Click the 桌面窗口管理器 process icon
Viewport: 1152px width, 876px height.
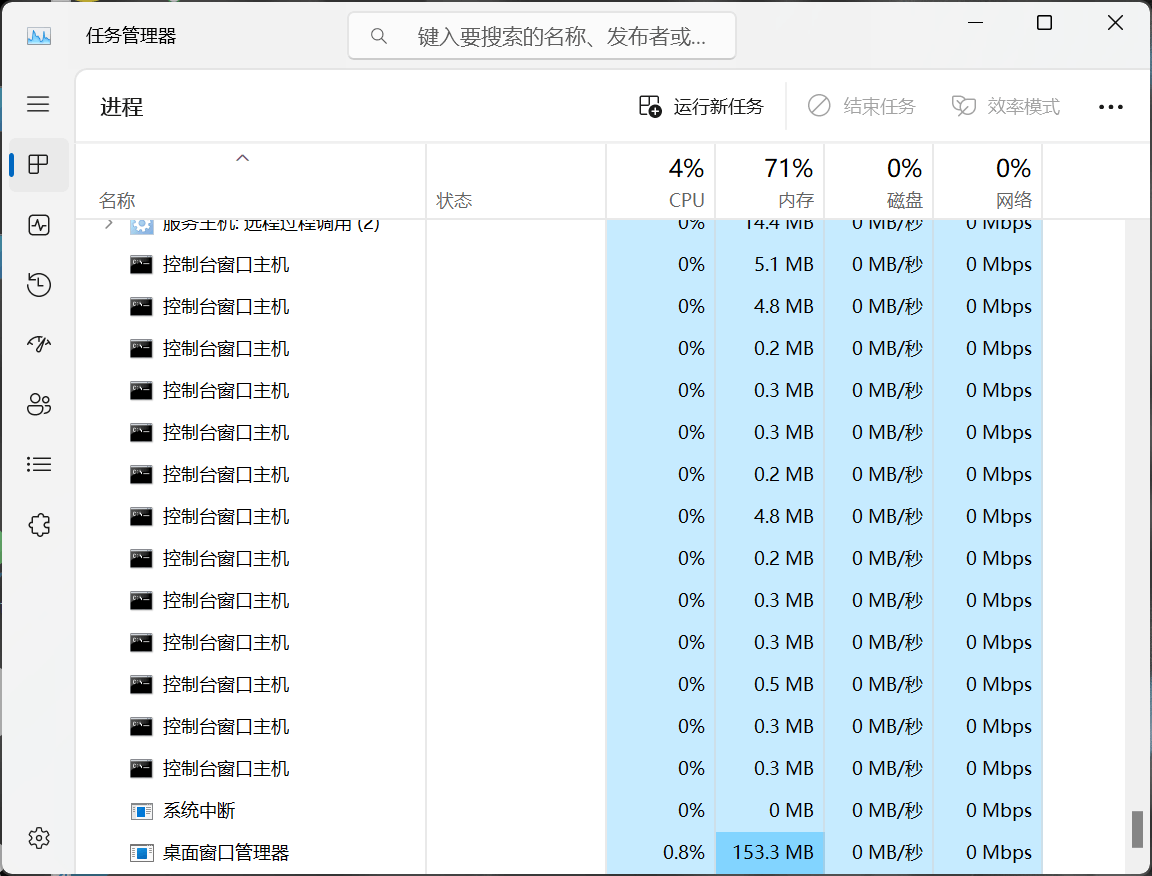tap(141, 853)
